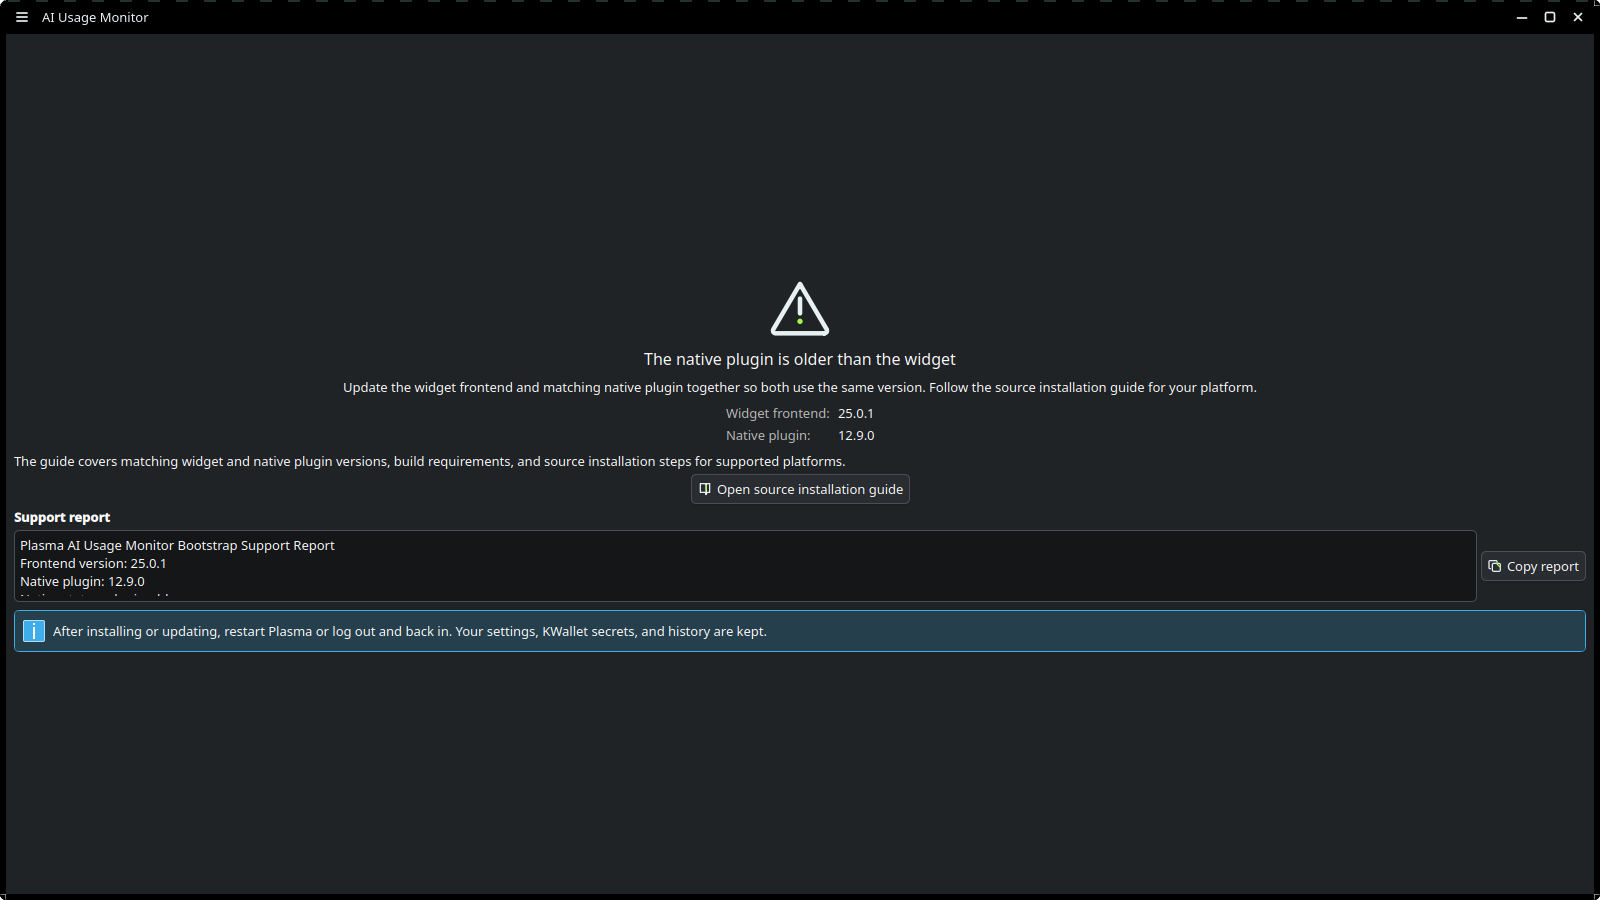Click 'Frontend version: 25.0.1' line in report
1600x900 pixels.
pos(93,563)
